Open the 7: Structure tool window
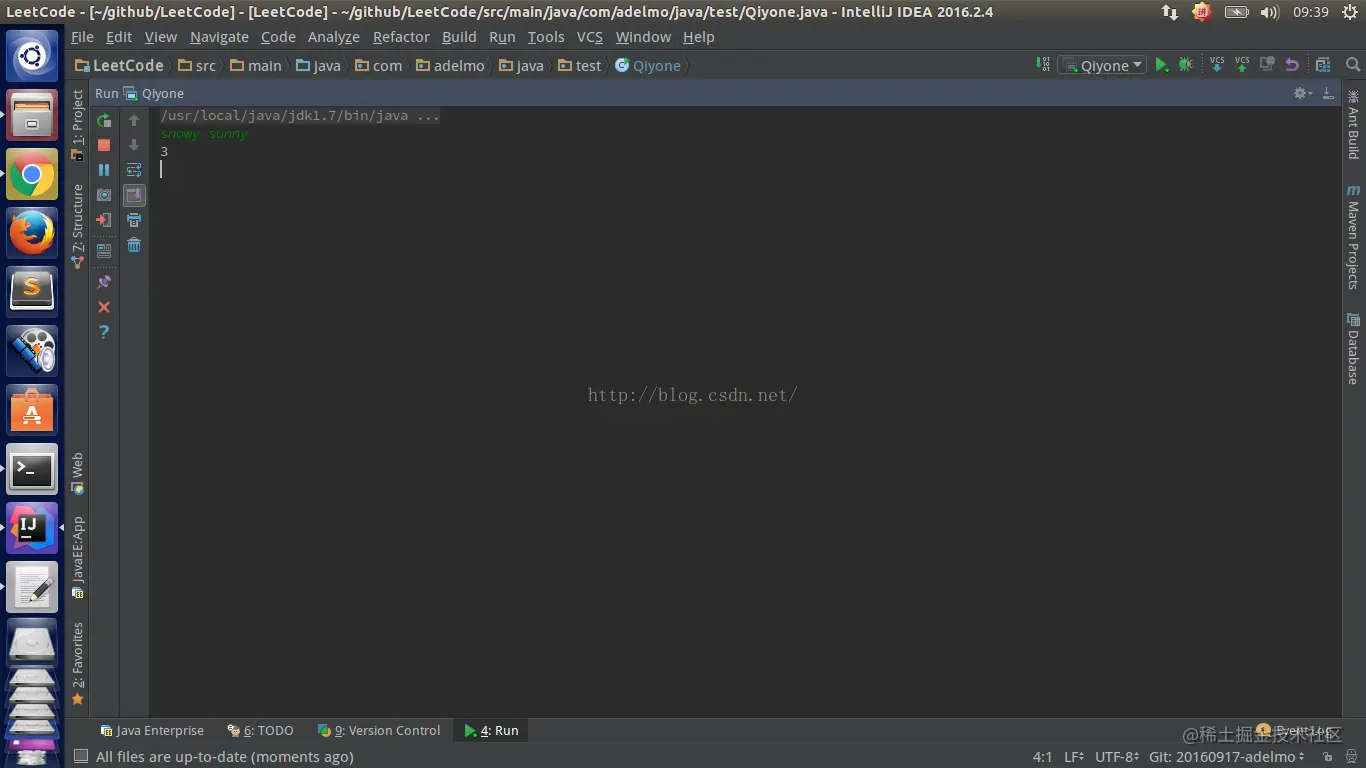The image size is (1366, 768). click(78, 225)
